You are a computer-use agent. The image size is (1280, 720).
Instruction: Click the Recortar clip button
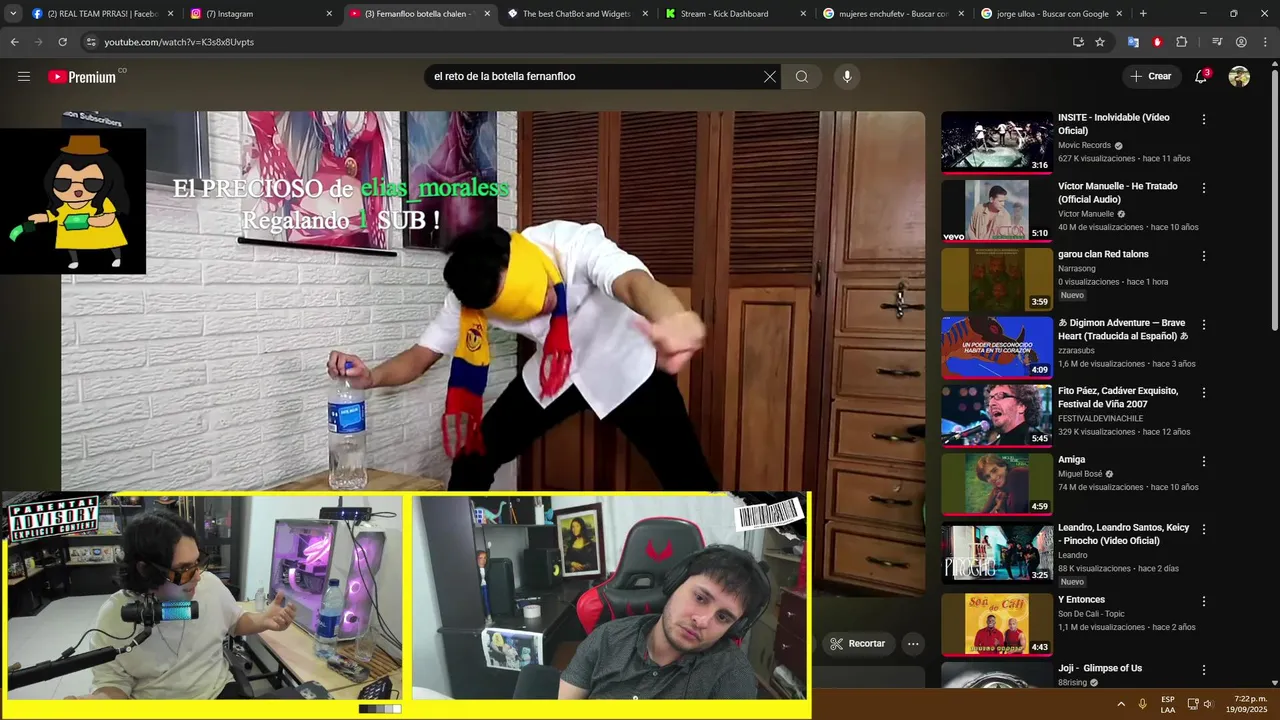pos(858,644)
